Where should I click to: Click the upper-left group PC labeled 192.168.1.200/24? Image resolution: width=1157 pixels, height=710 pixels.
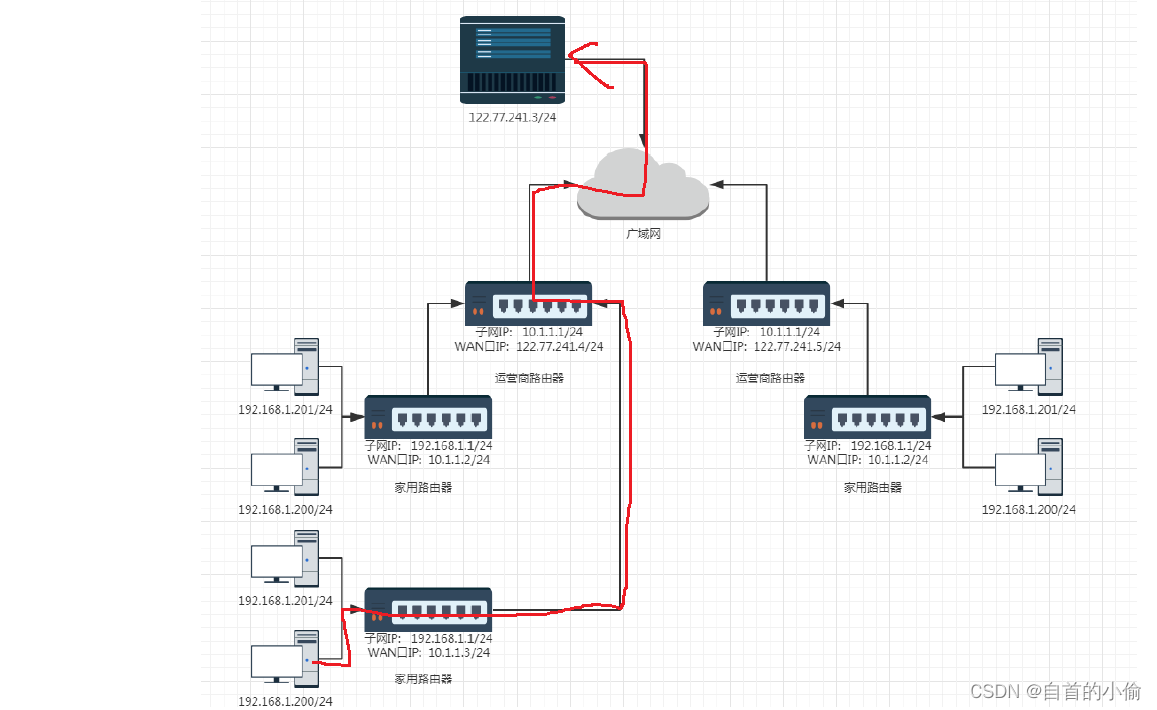tap(285, 466)
